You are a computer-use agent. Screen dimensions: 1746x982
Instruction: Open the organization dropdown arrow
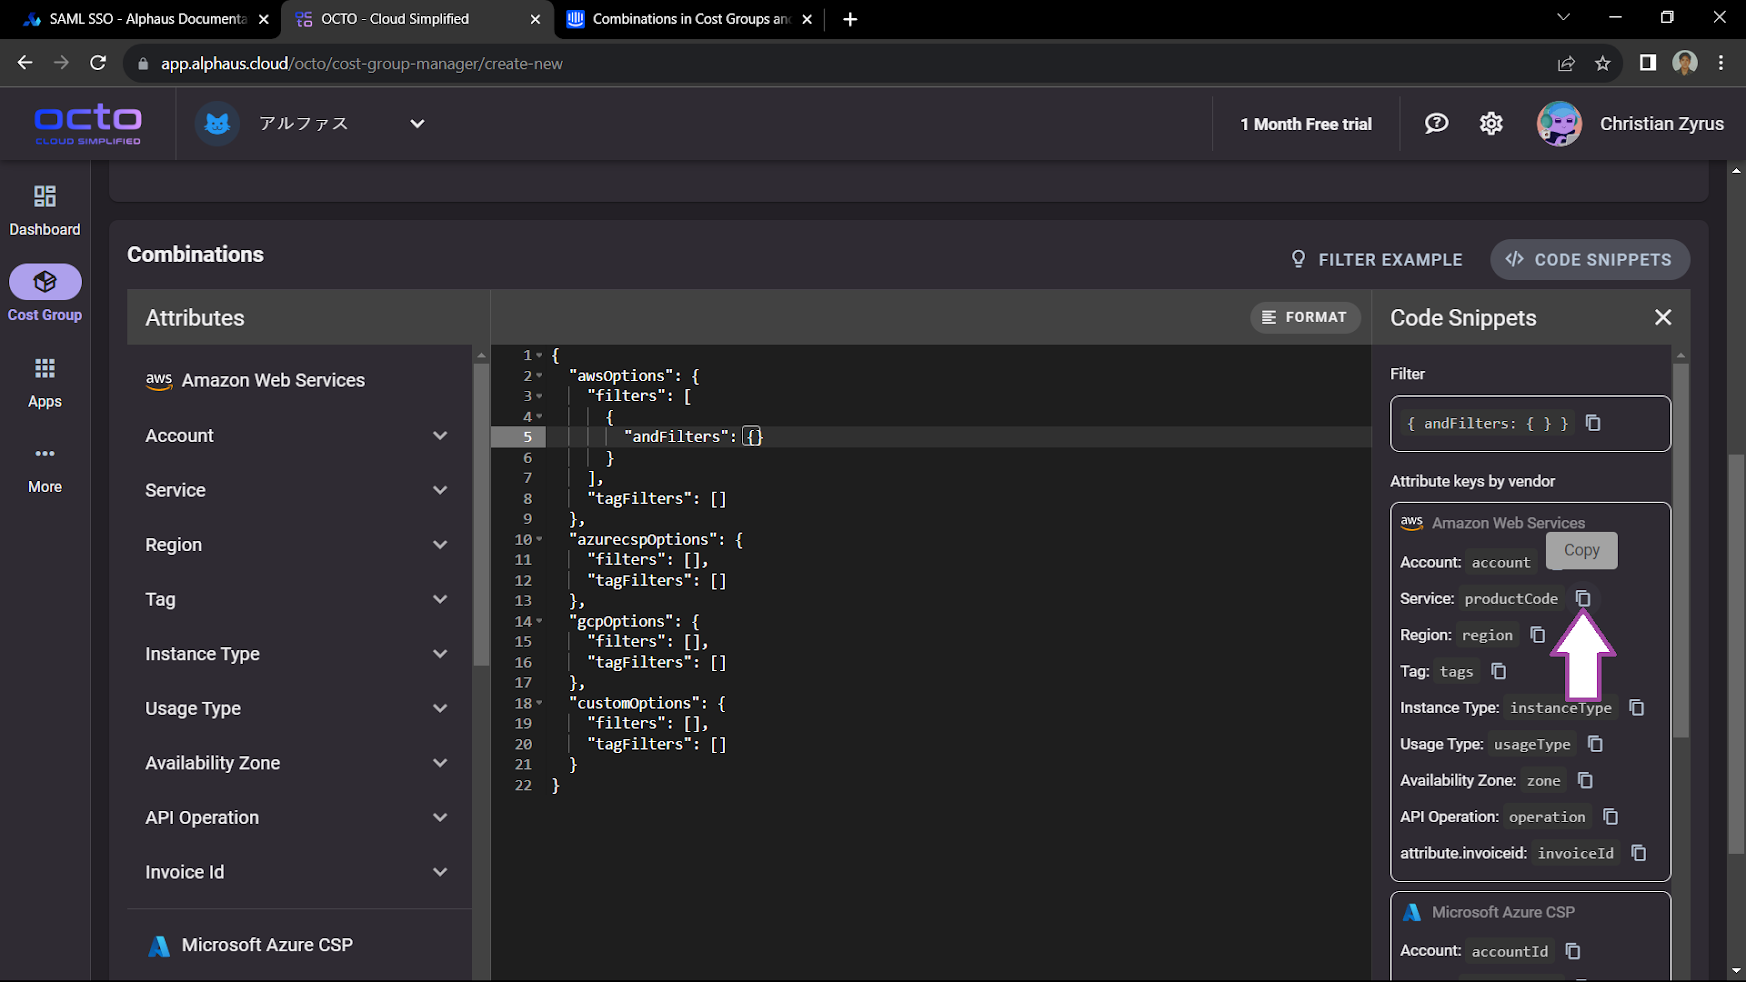[417, 124]
